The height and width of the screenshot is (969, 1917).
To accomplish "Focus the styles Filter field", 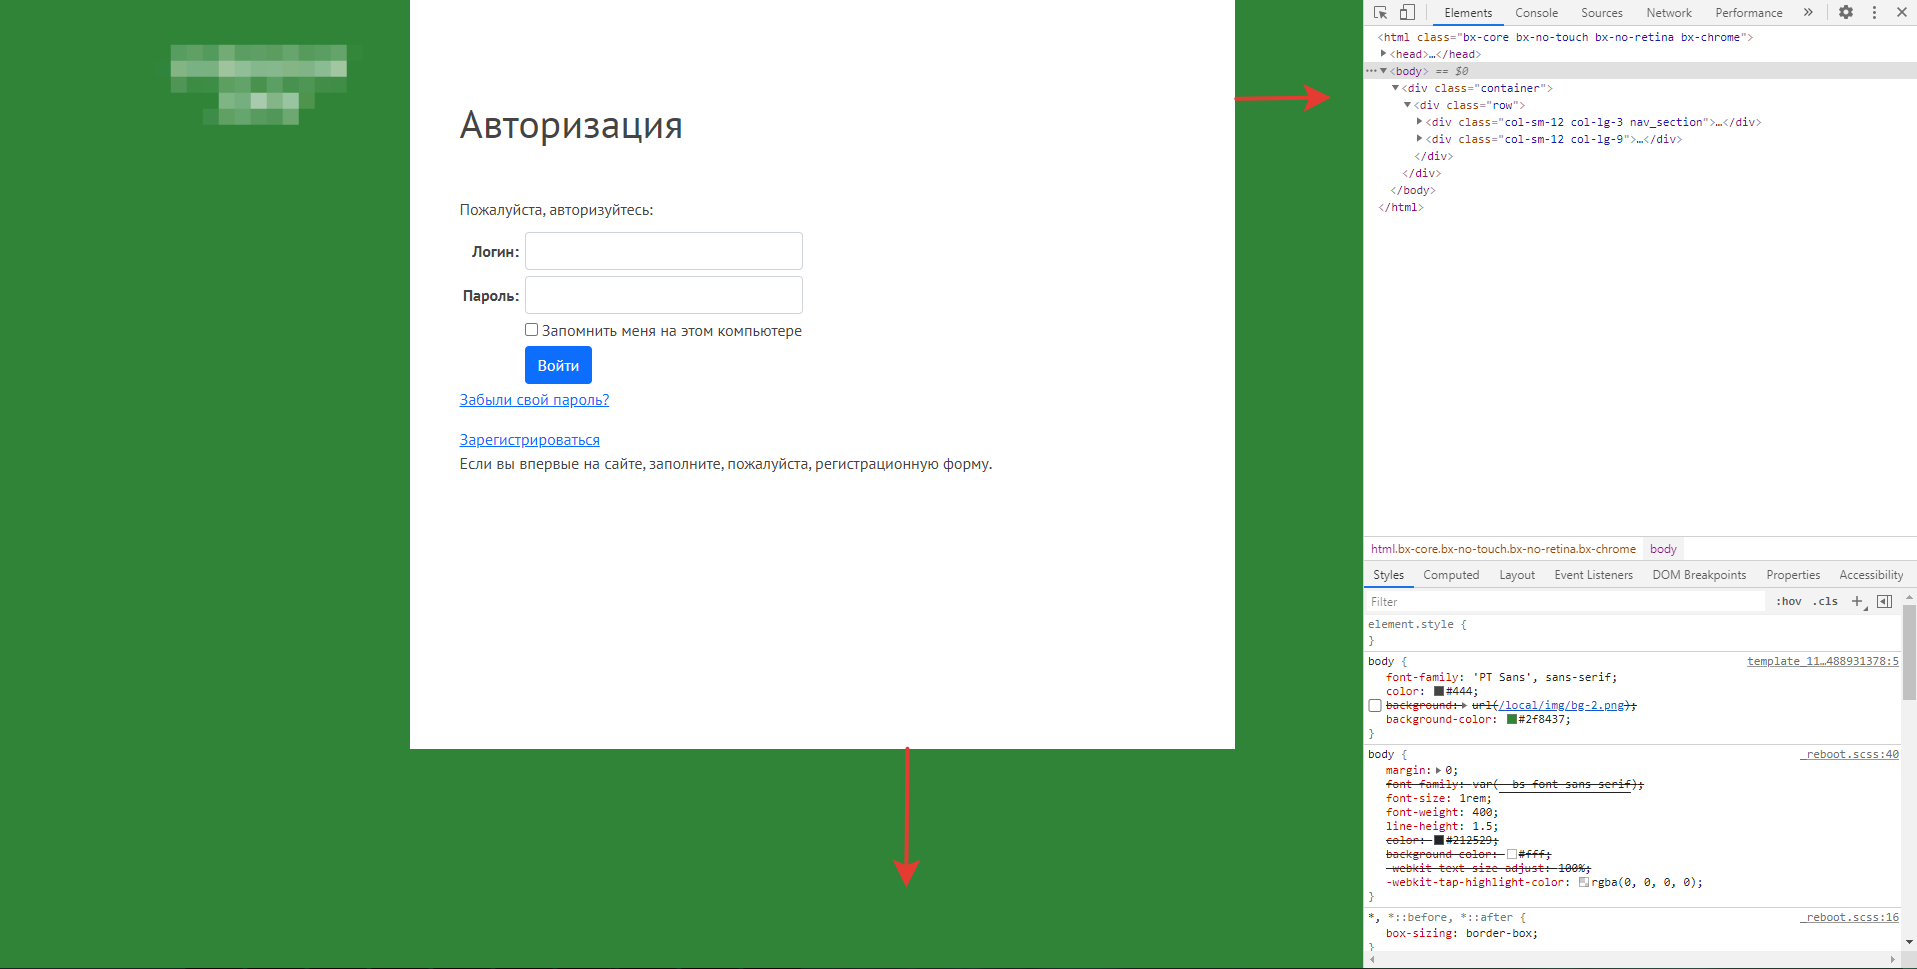I will [1566, 601].
